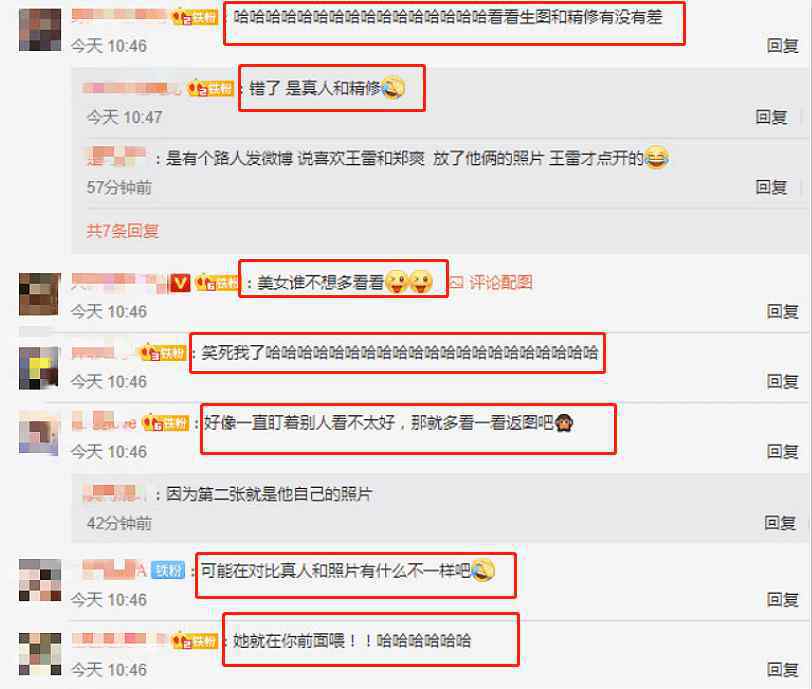Click the blue 铁粉 fan badge
The image size is (812, 689).
[x=168, y=570]
